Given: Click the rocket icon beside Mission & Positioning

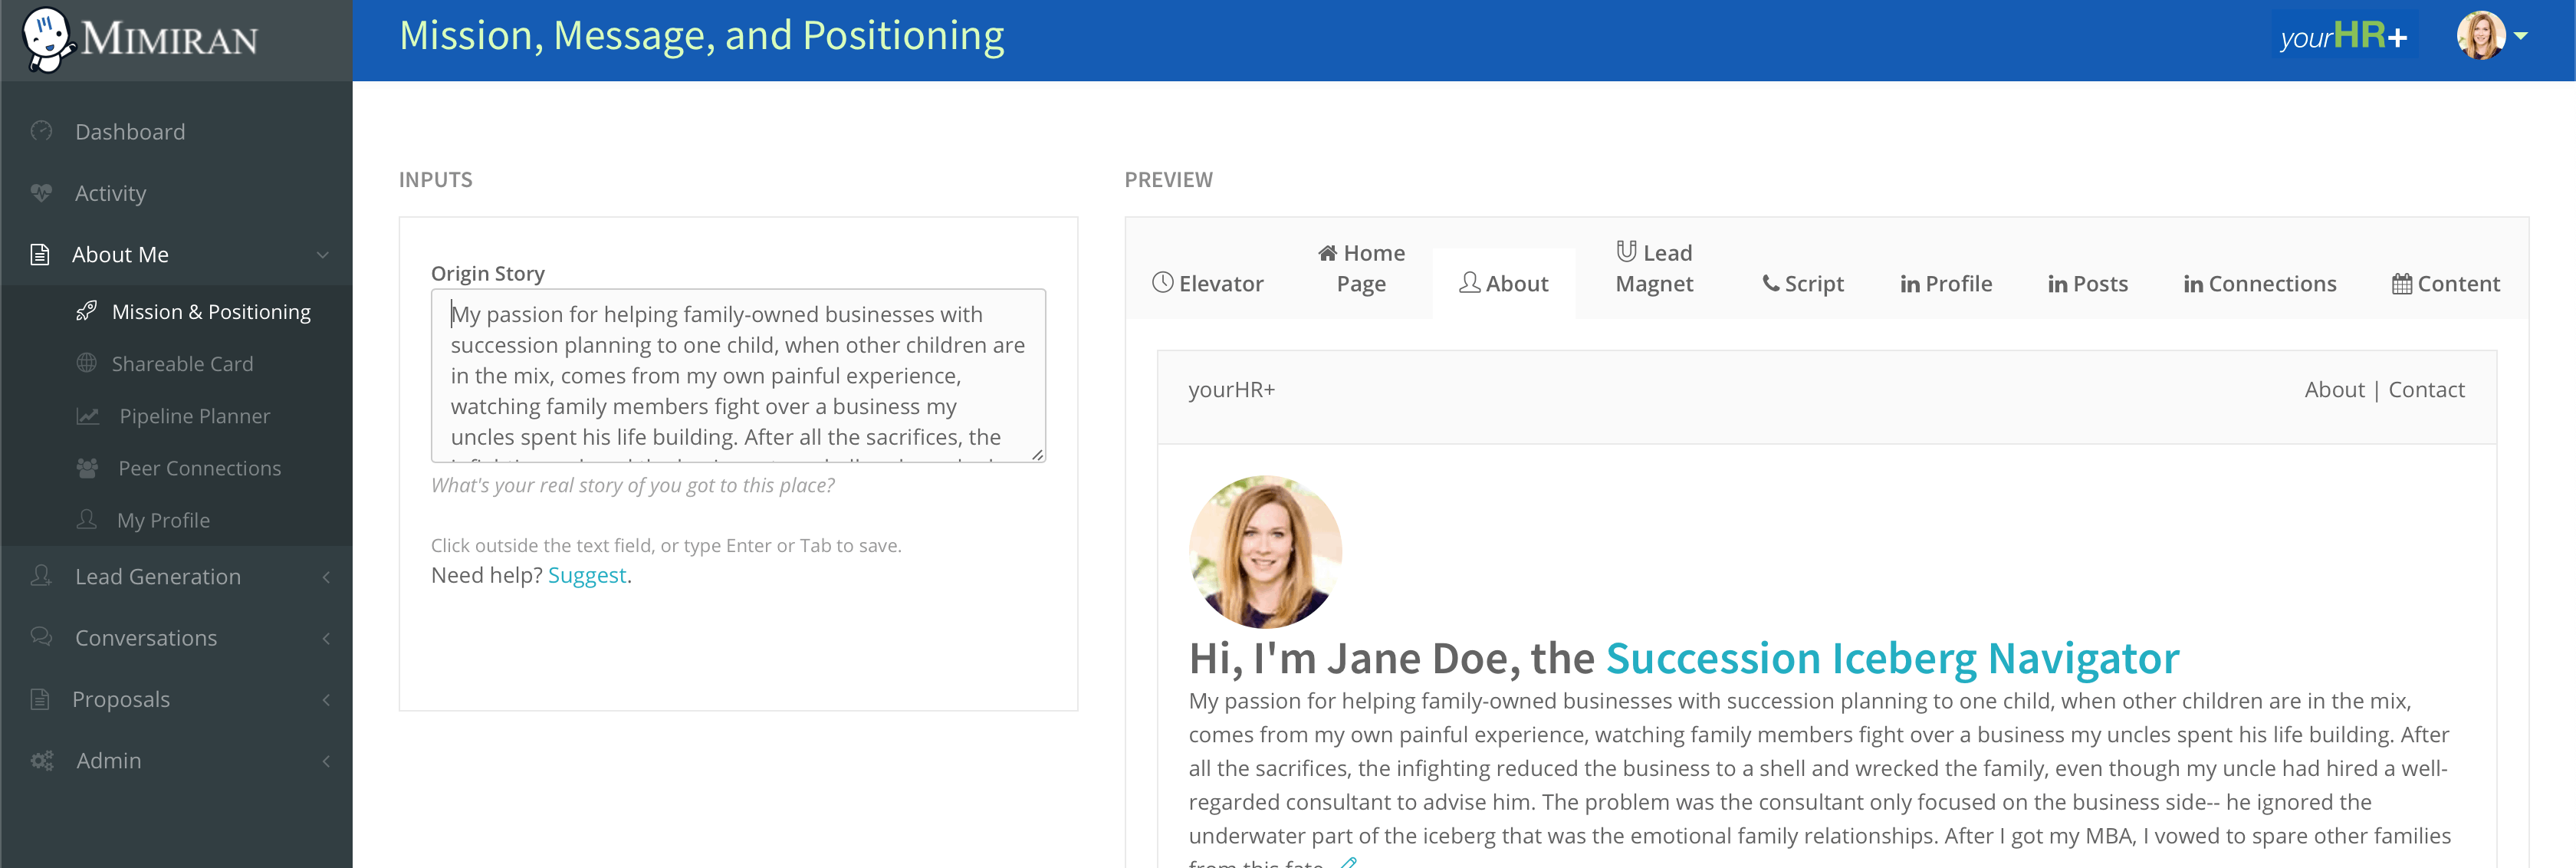Looking at the screenshot, I should [87, 311].
